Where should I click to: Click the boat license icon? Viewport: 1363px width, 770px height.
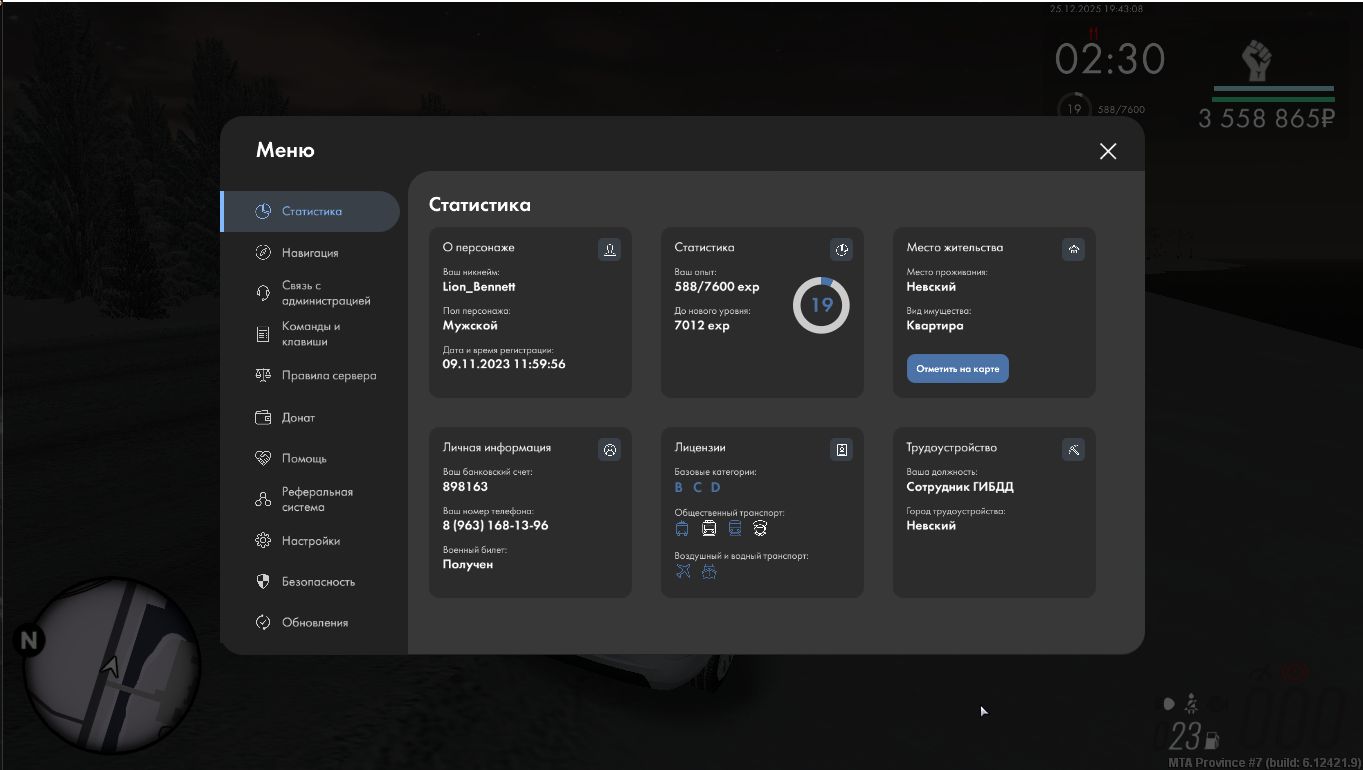[709, 571]
